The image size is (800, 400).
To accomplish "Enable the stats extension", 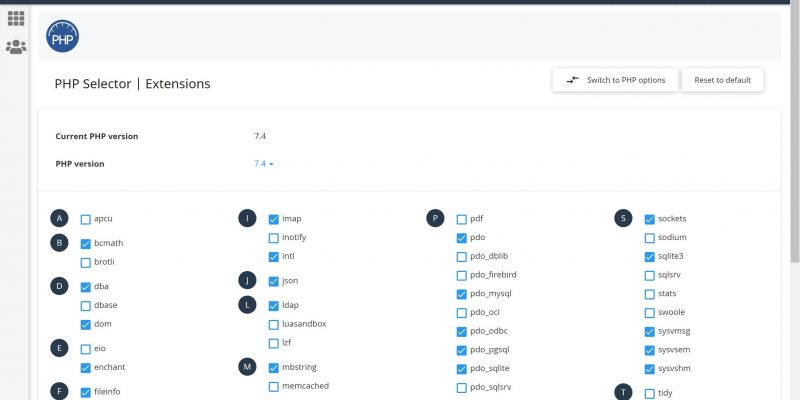I will click(649, 294).
